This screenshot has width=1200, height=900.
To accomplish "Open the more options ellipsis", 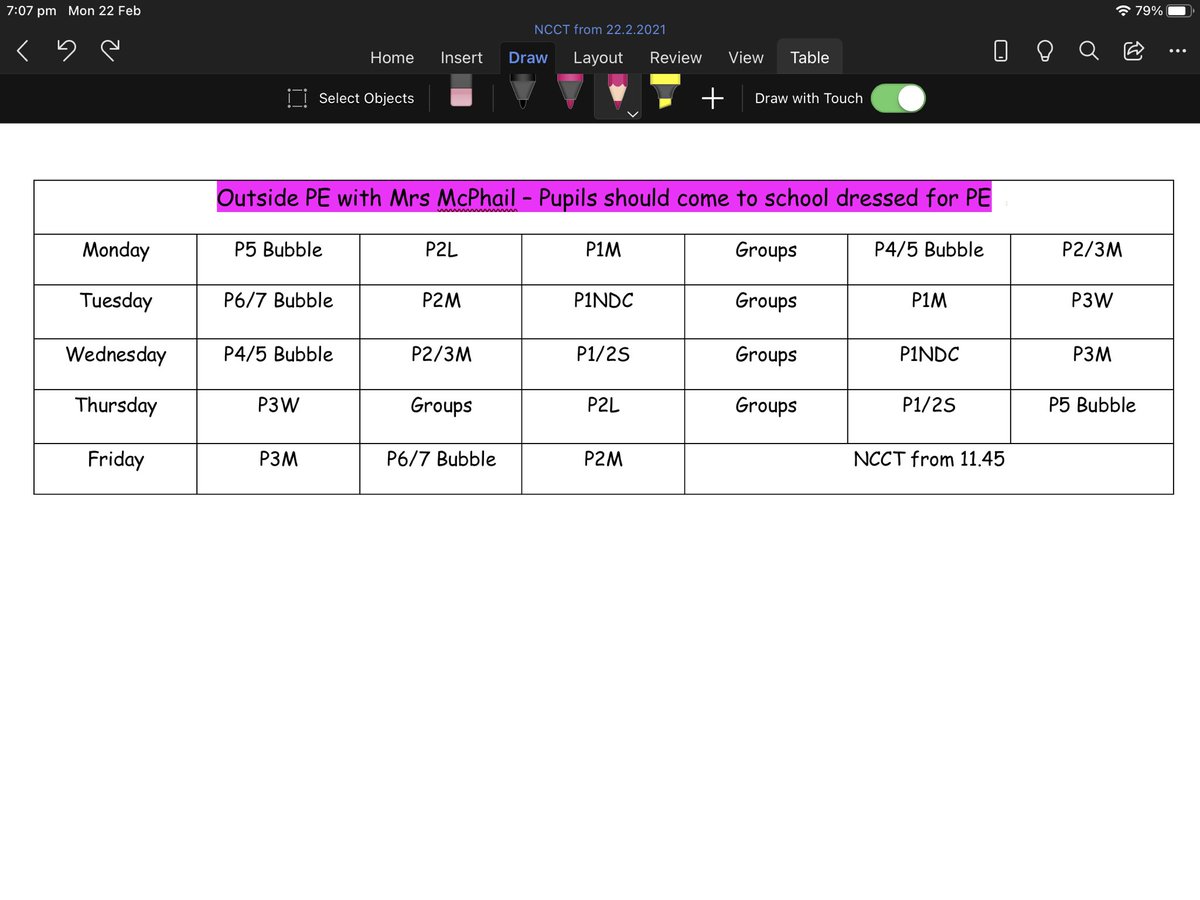I will tap(1177, 51).
